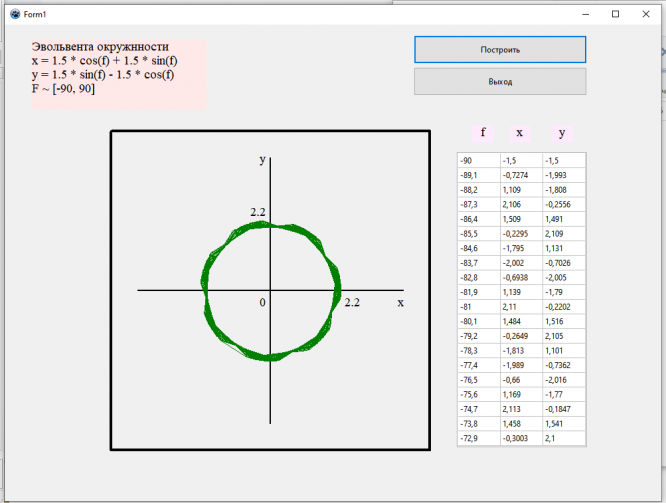This screenshot has width=666, height=503.
Task: Click the y column header label above the table
Action: (x=562, y=133)
